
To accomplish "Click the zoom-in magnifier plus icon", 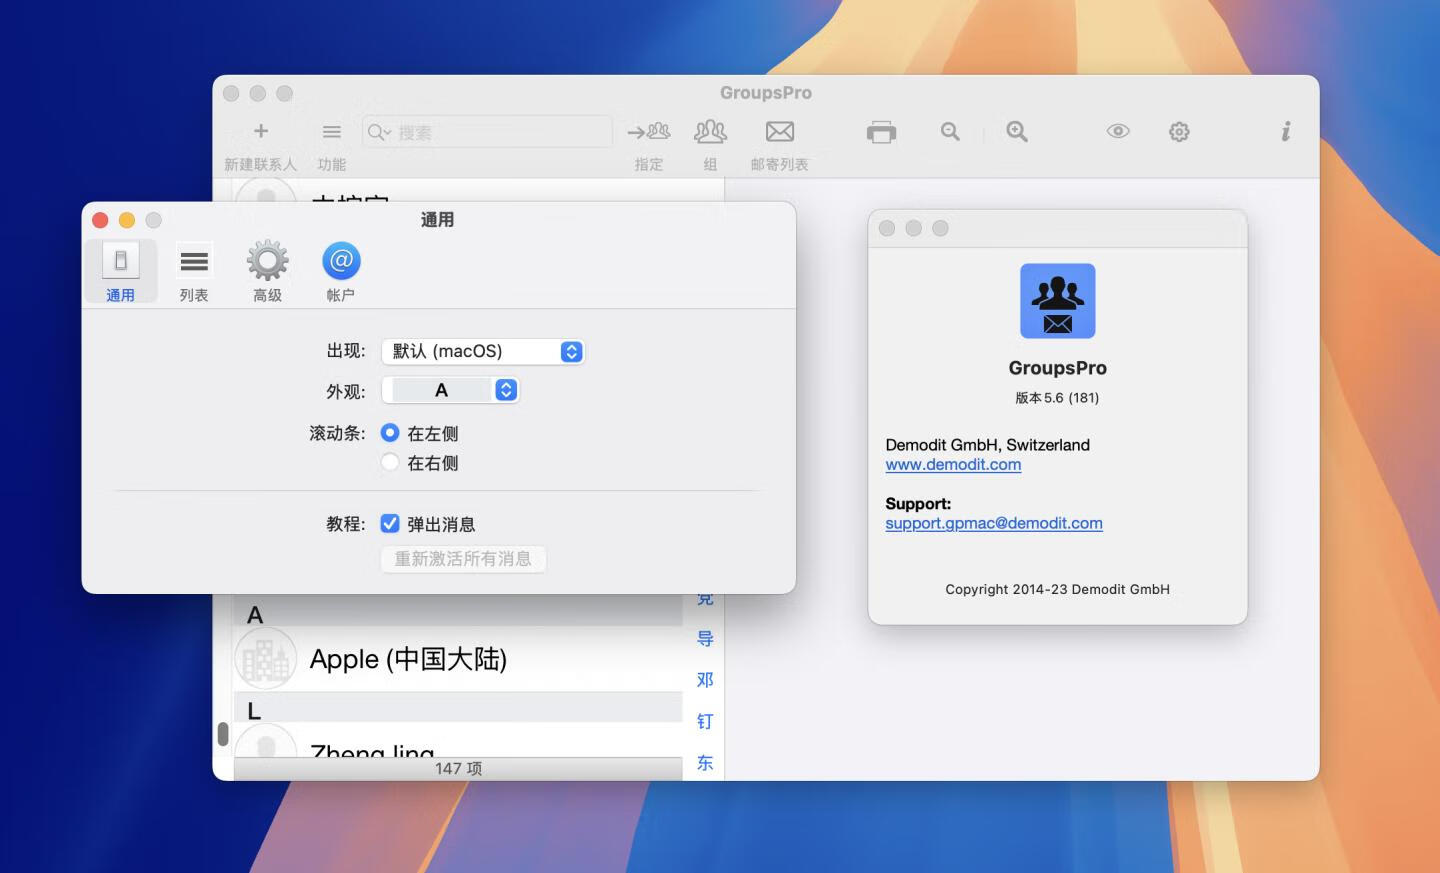I will point(1017,131).
